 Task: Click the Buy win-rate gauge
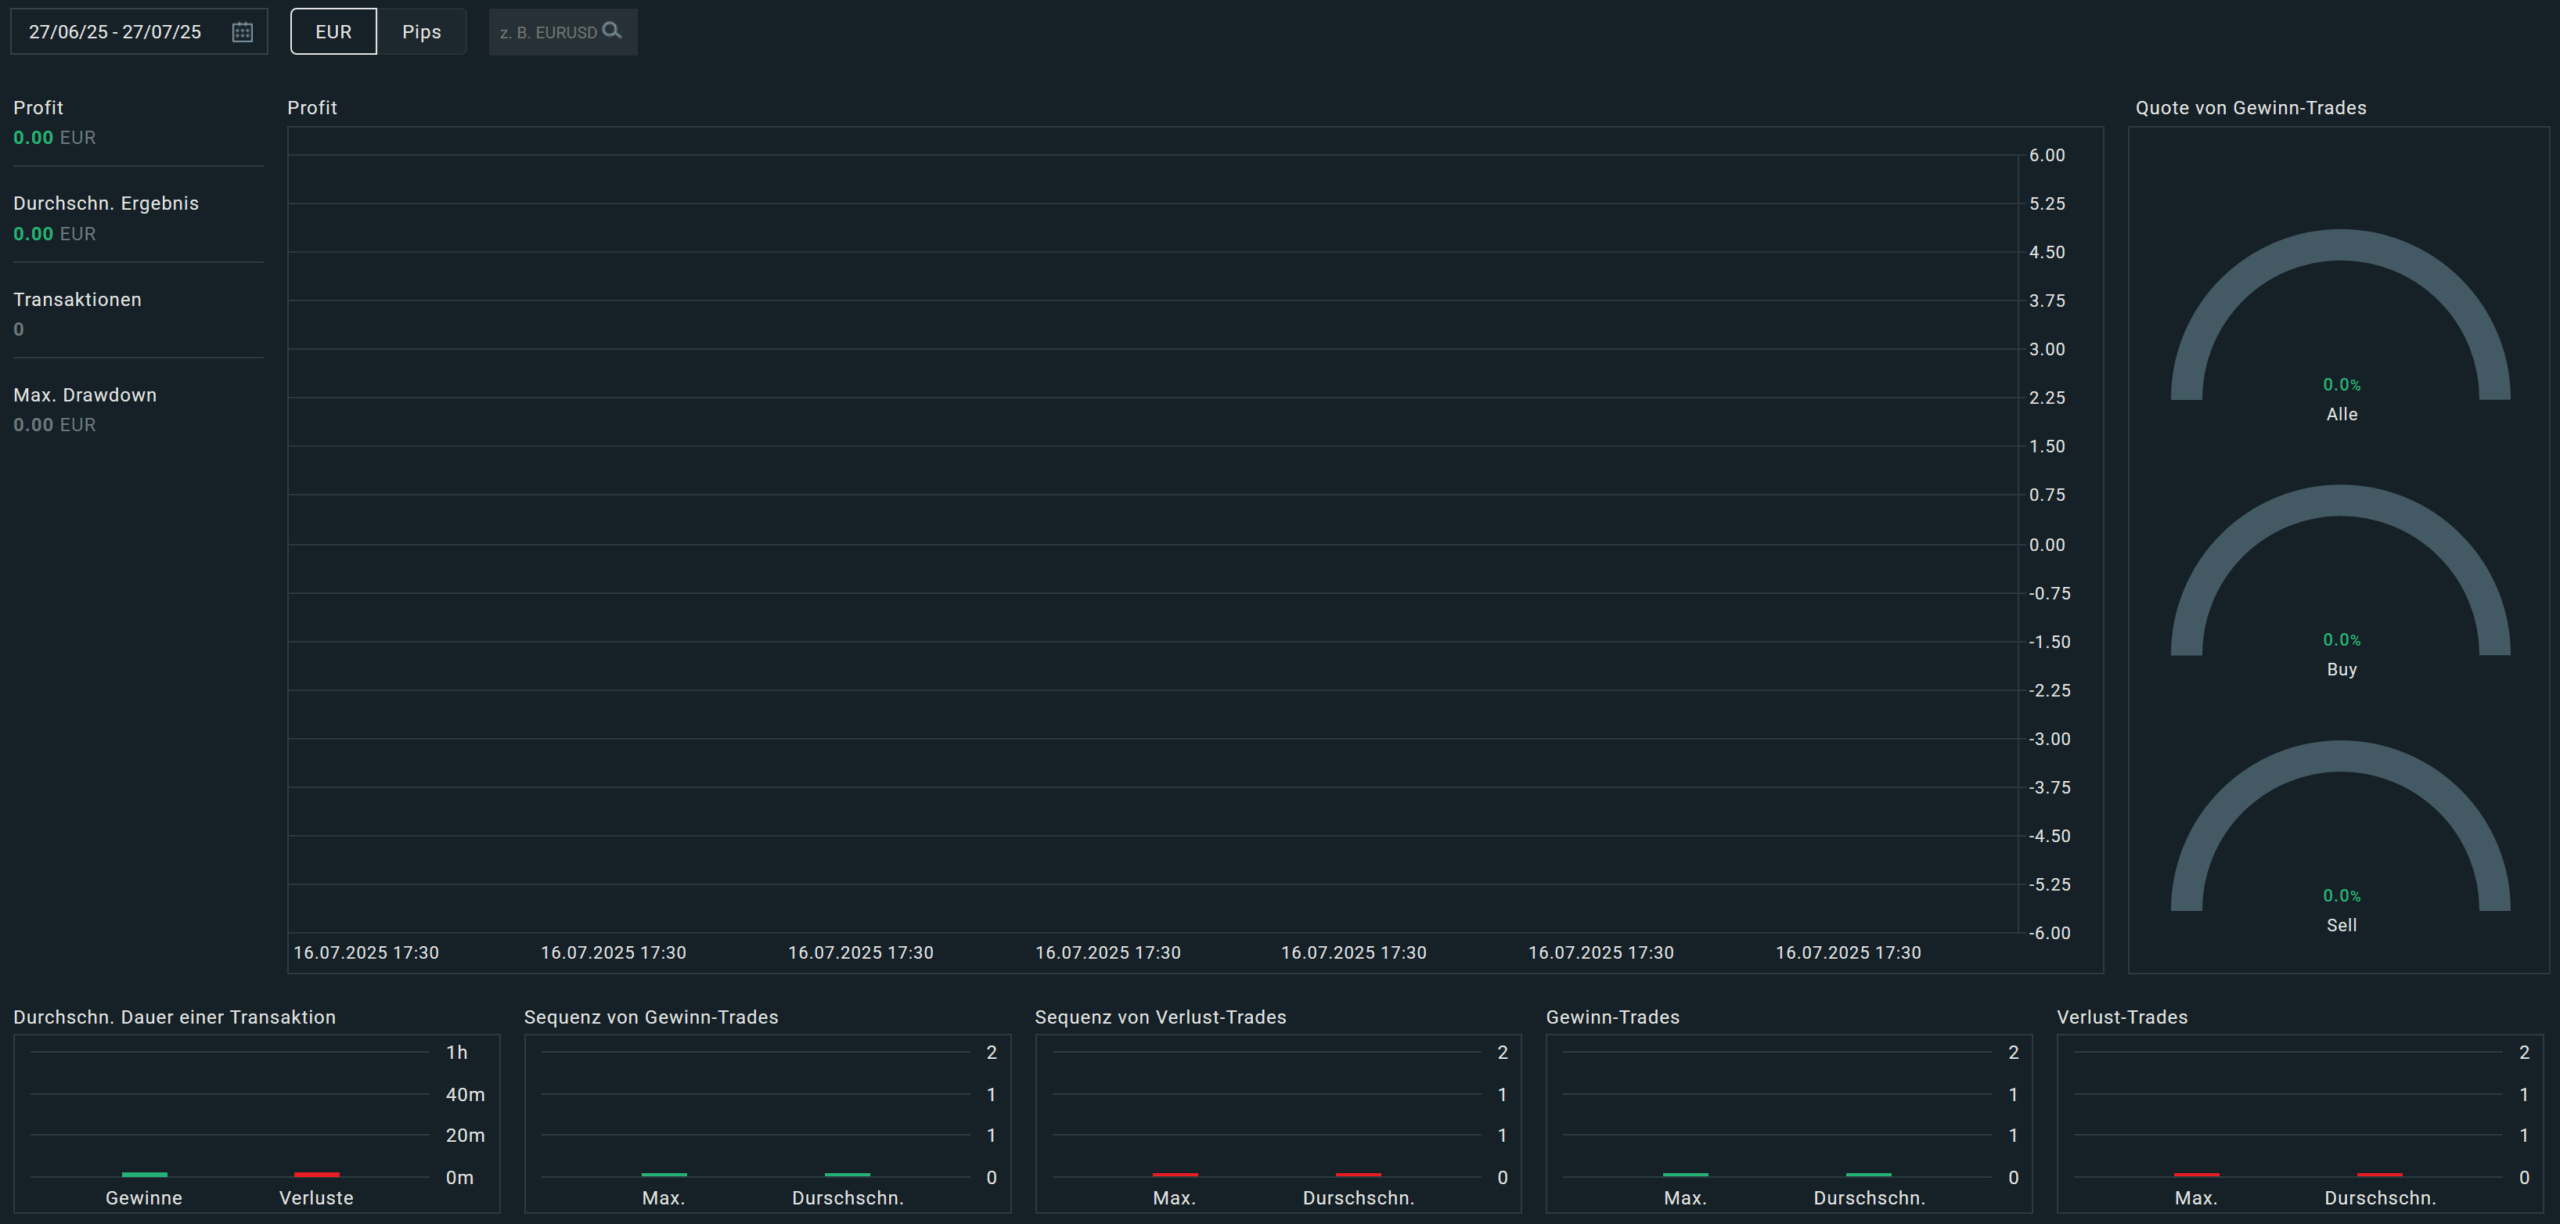(2340, 571)
